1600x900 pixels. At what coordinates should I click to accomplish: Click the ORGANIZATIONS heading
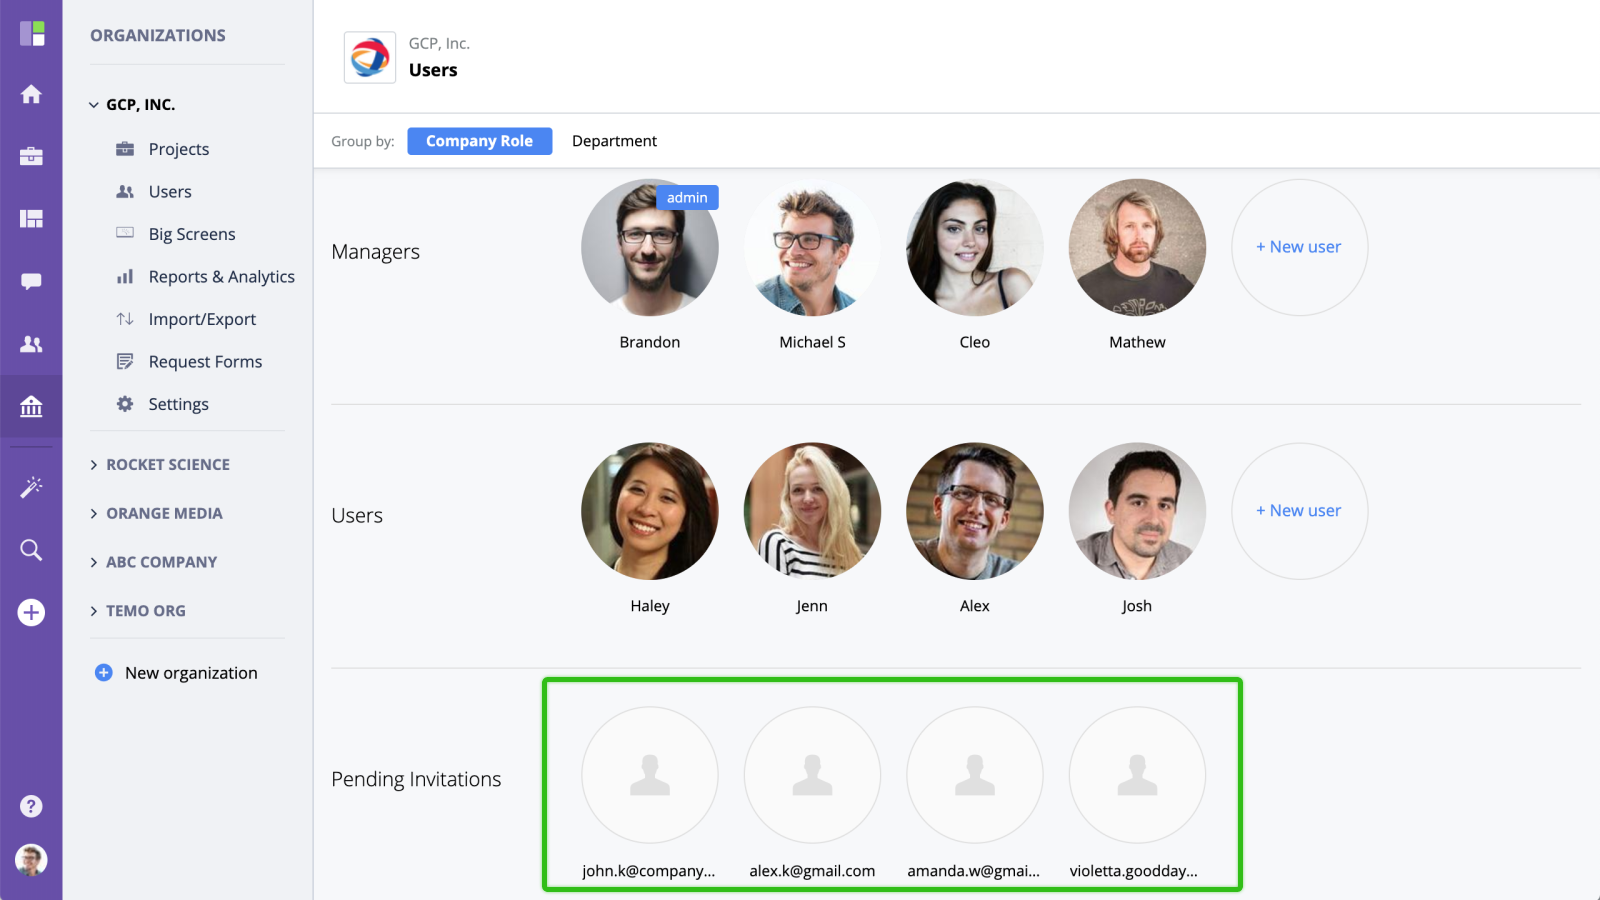click(x=158, y=35)
